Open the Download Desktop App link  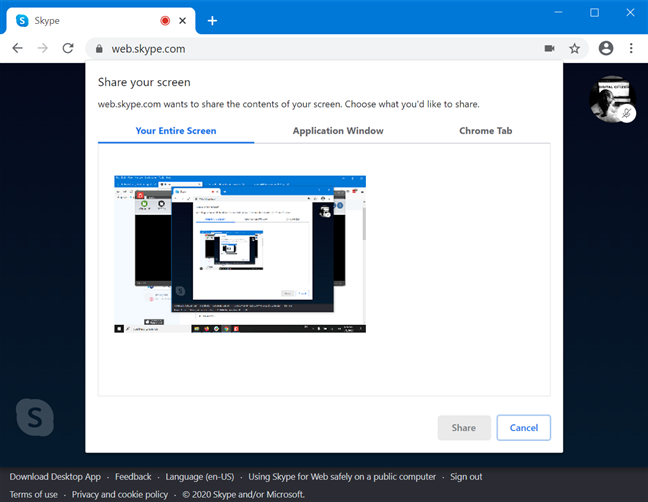click(x=55, y=477)
